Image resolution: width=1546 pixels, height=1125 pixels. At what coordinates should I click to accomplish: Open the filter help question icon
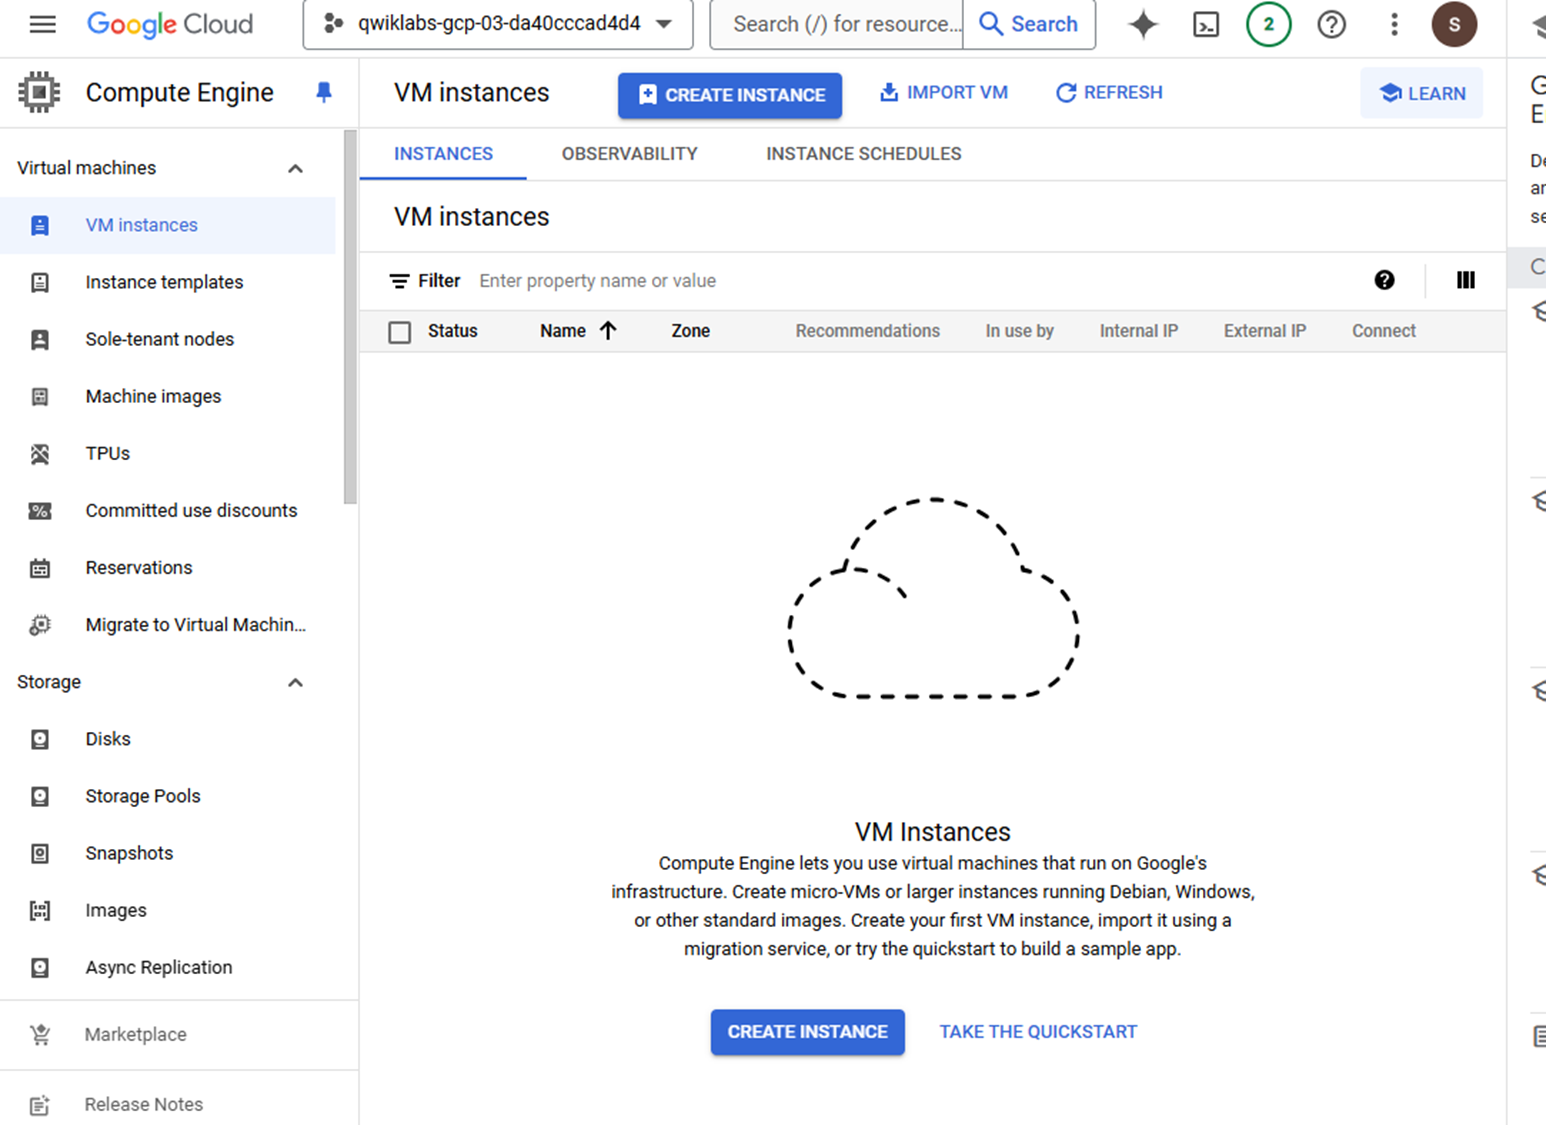tap(1384, 280)
